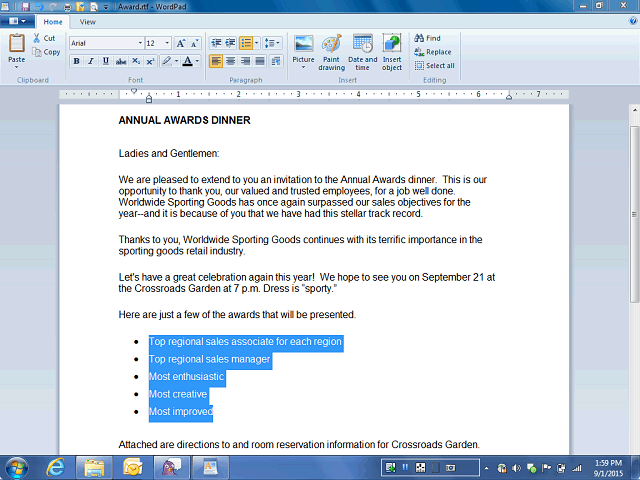
Task: Open the WordPad application menu button
Action: point(17,21)
